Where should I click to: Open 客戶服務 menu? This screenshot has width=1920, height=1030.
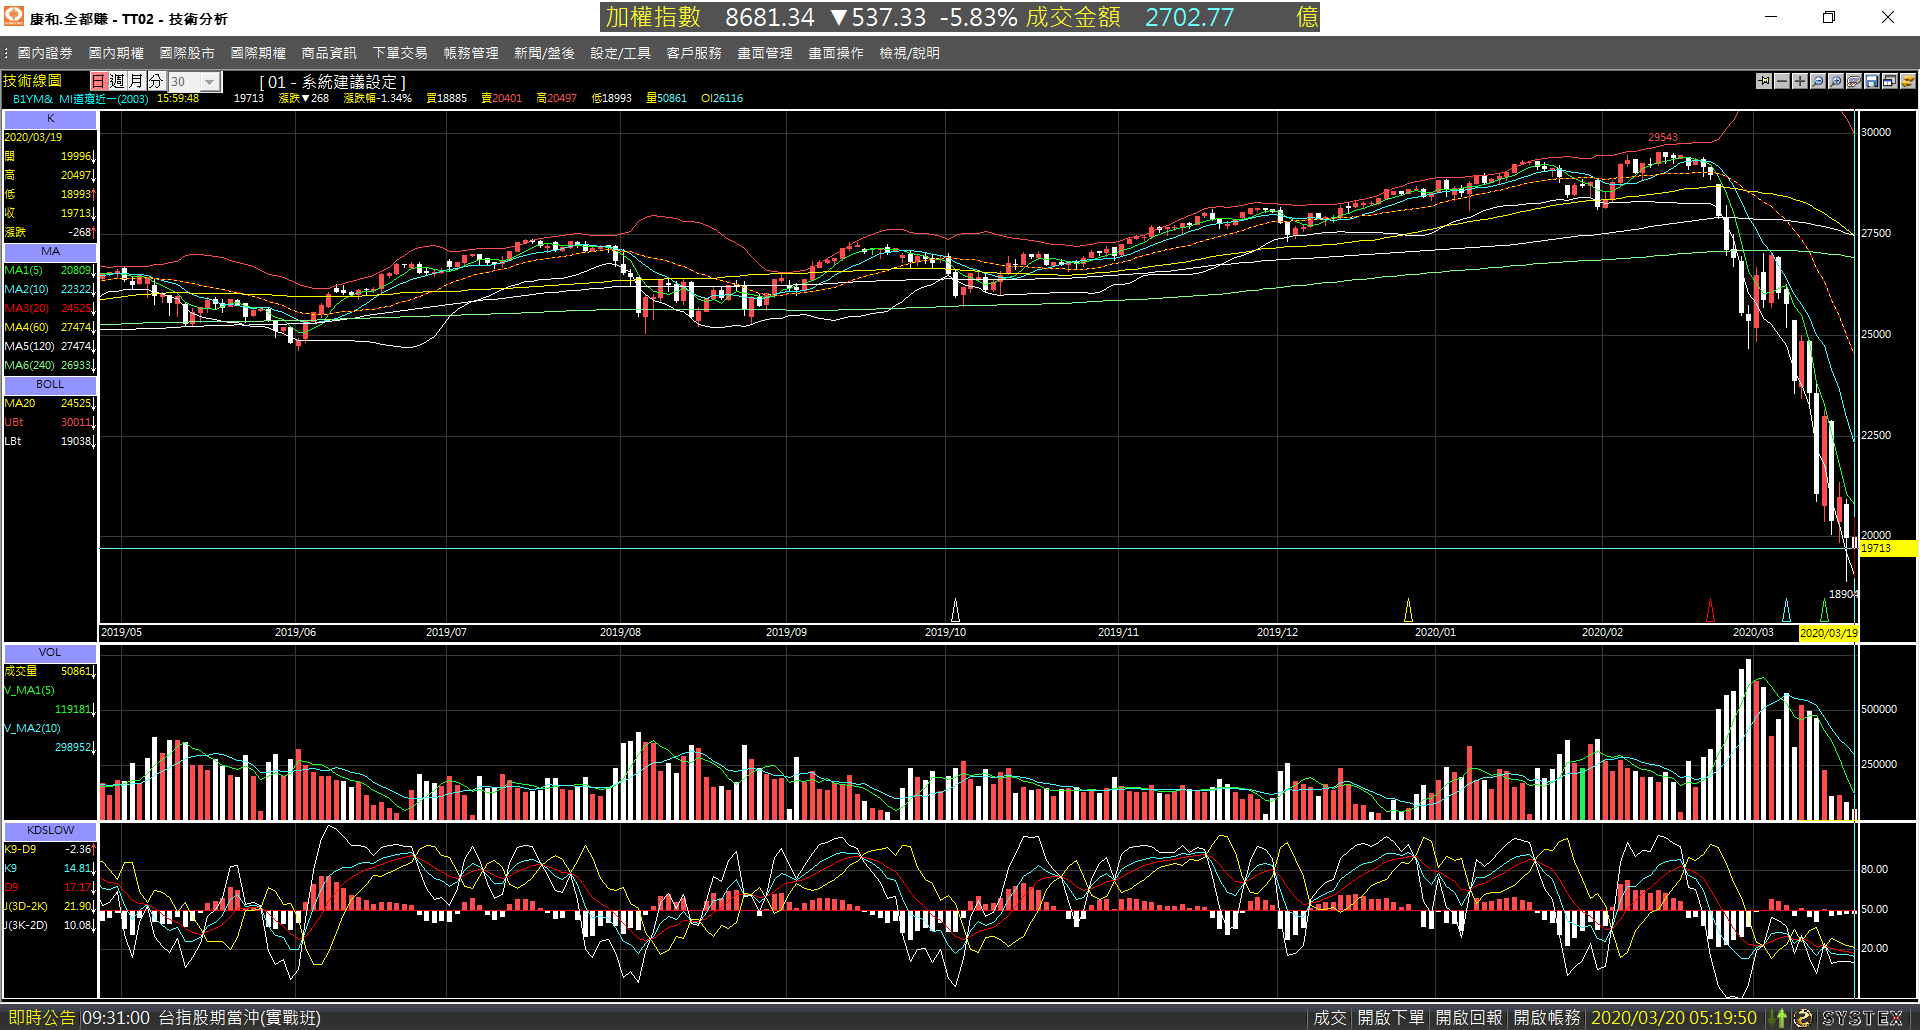(694, 53)
